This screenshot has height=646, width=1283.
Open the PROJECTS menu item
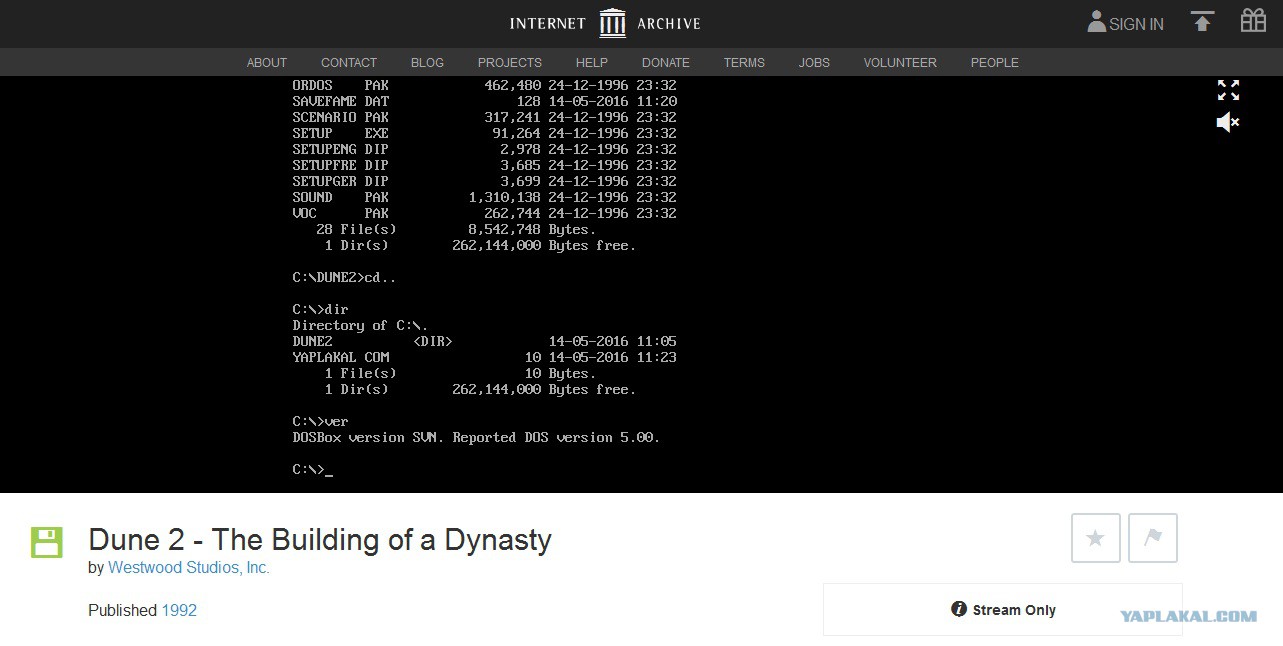[x=510, y=62]
